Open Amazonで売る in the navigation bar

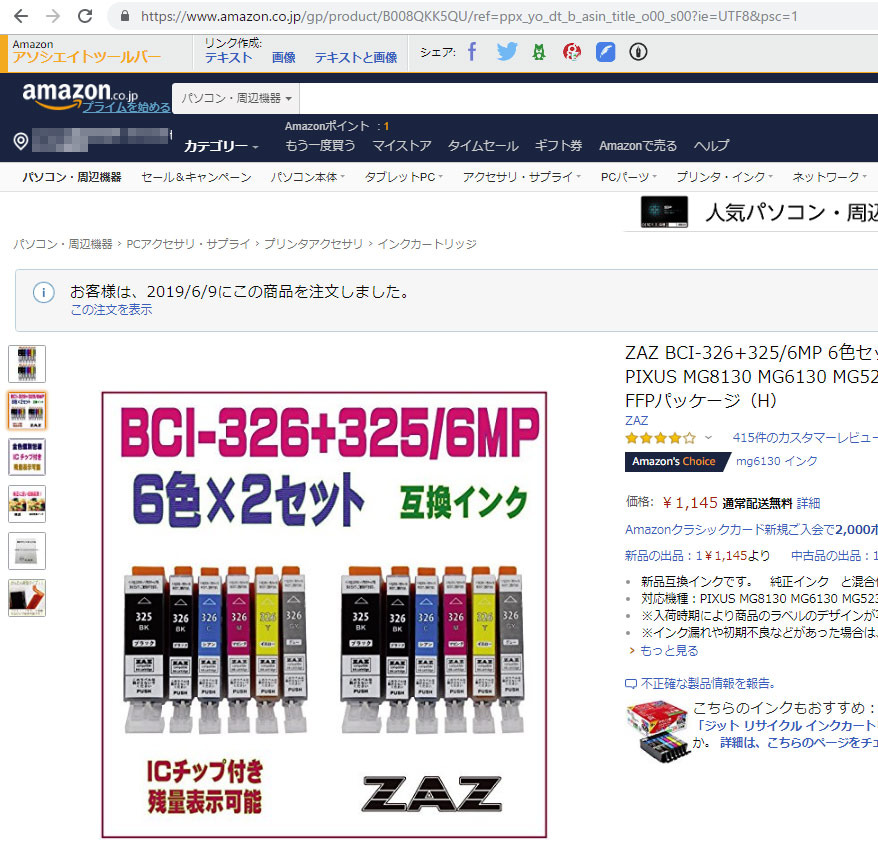coord(638,146)
